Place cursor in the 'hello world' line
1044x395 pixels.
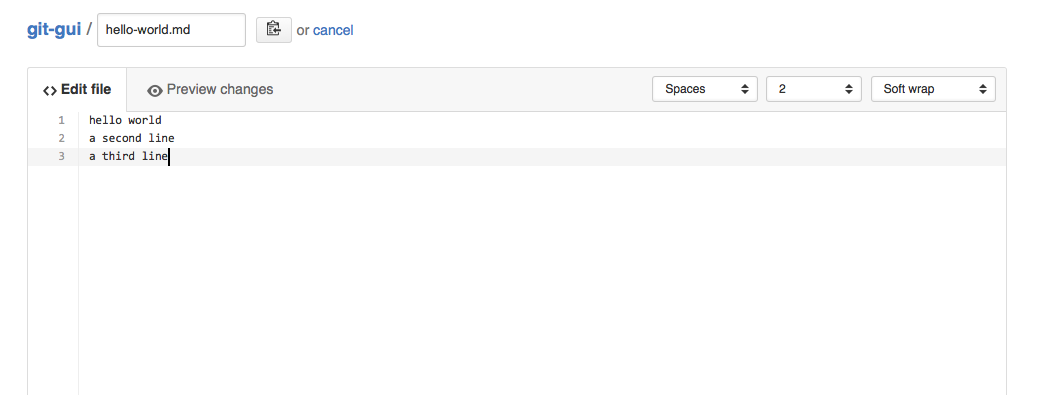click(x=125, y=121)
